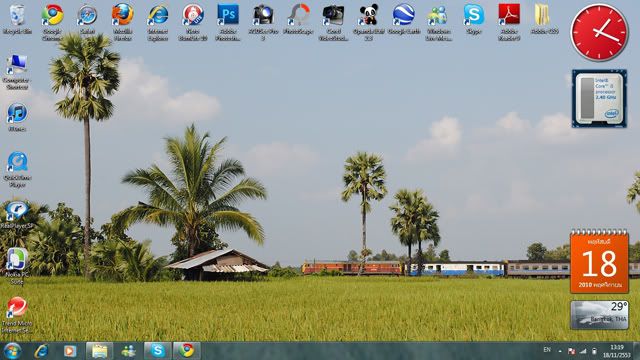Switch to Skype window in taskbar
This screenshot has height=360, width=640.
pyautogui.click(x=158, y=351)
